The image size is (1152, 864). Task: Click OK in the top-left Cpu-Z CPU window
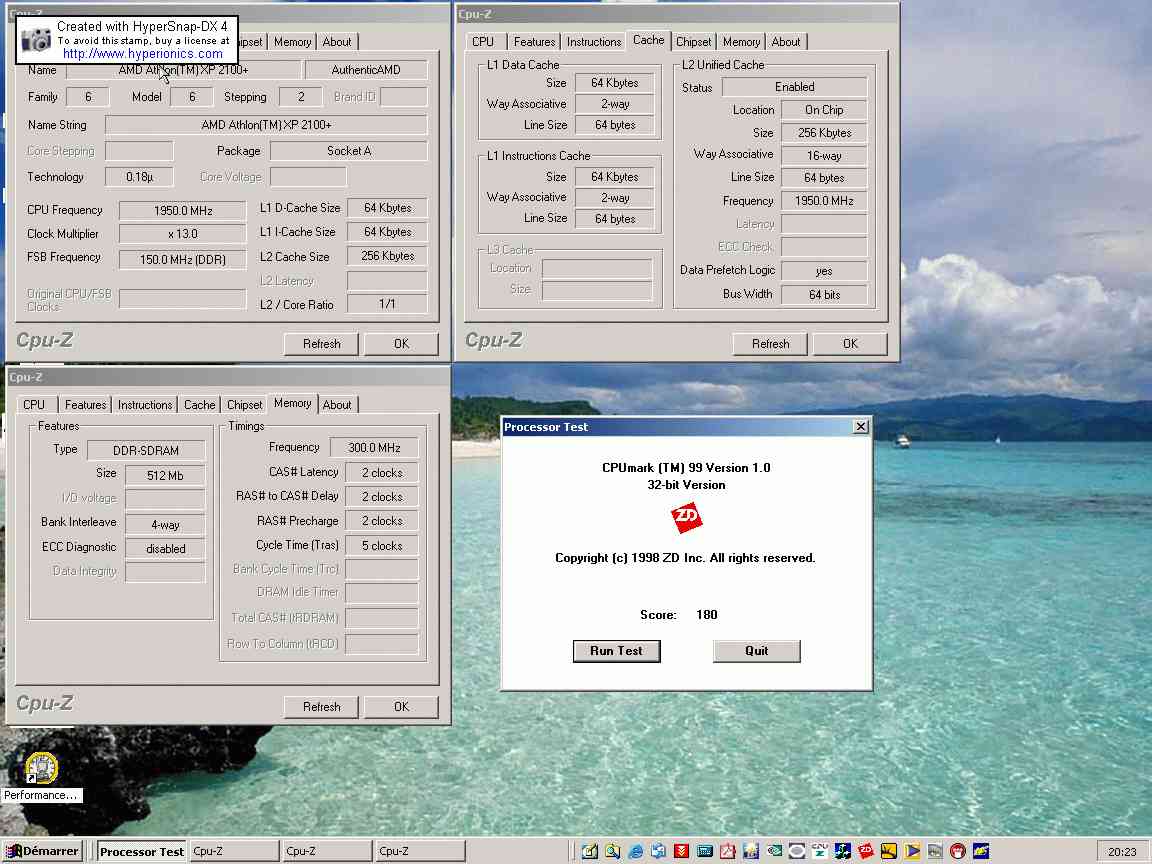401,344
